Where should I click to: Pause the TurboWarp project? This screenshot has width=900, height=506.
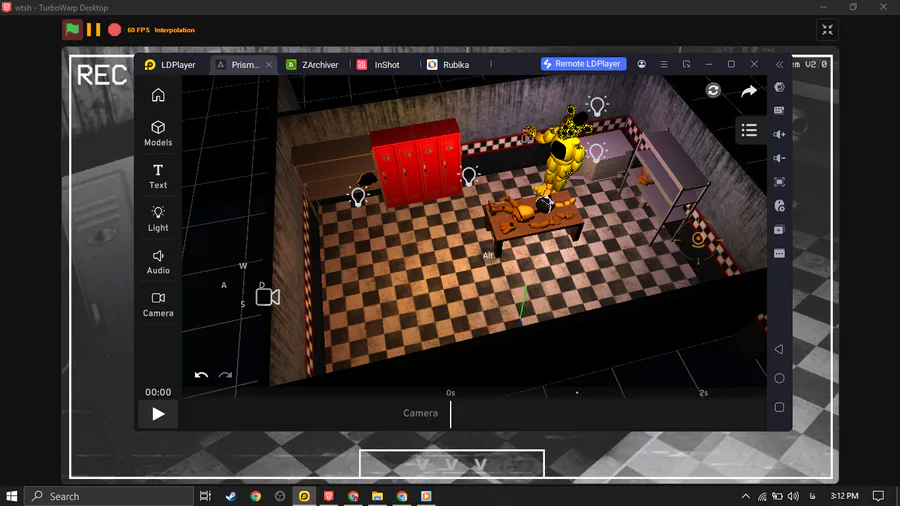coord(94,29)
